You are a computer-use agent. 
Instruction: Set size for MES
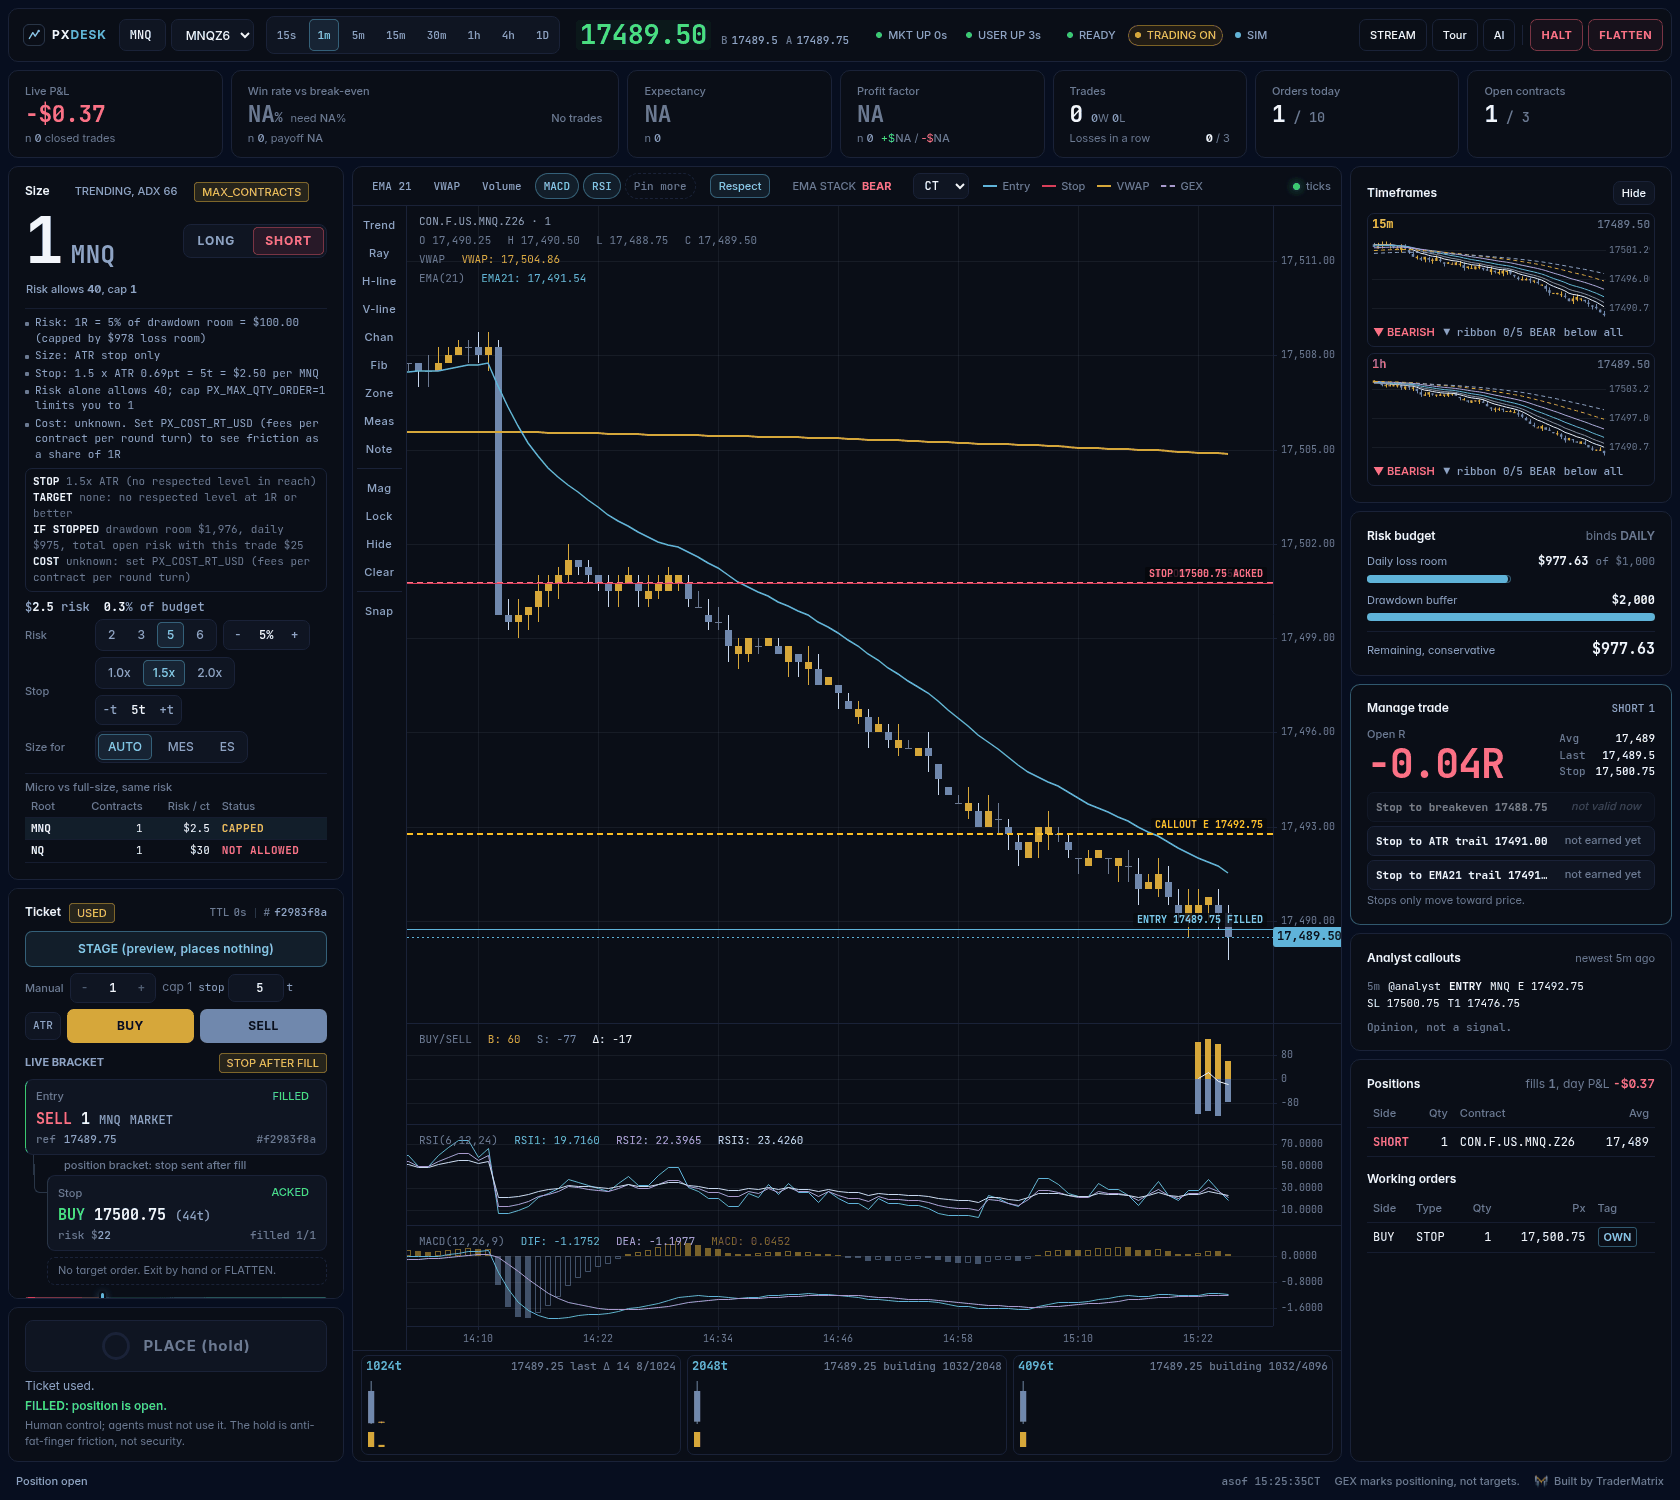click(x=181, y=747)
